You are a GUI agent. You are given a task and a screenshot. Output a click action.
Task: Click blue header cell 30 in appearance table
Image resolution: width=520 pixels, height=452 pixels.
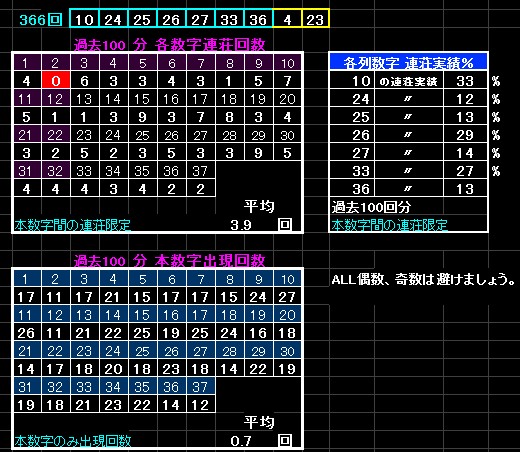click(287, 351)
